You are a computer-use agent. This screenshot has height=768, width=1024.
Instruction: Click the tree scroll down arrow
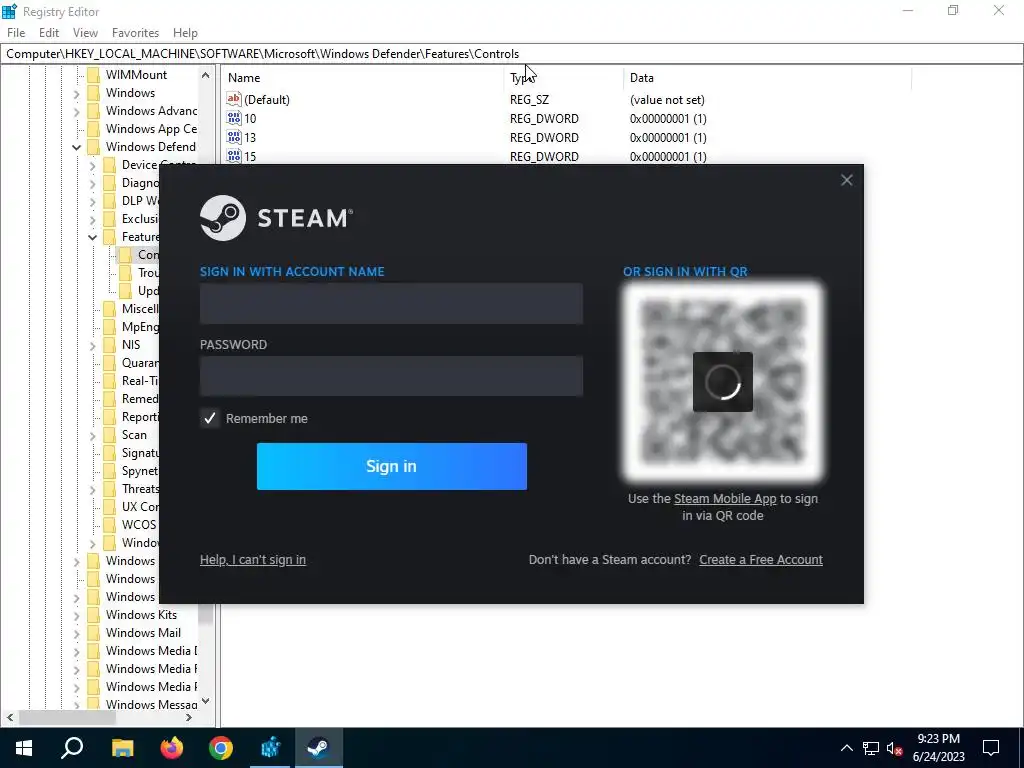point(206,701)
